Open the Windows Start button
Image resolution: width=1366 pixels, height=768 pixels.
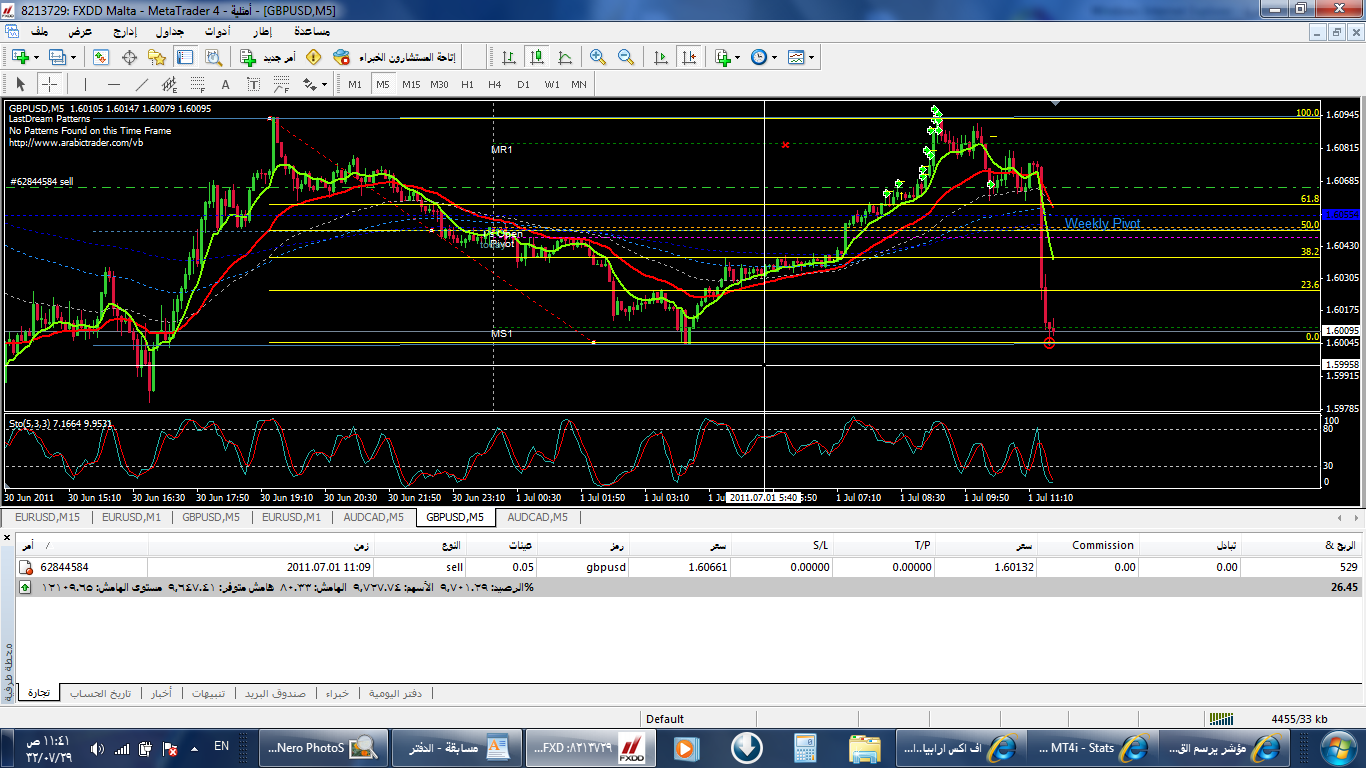coord(1338,747)
